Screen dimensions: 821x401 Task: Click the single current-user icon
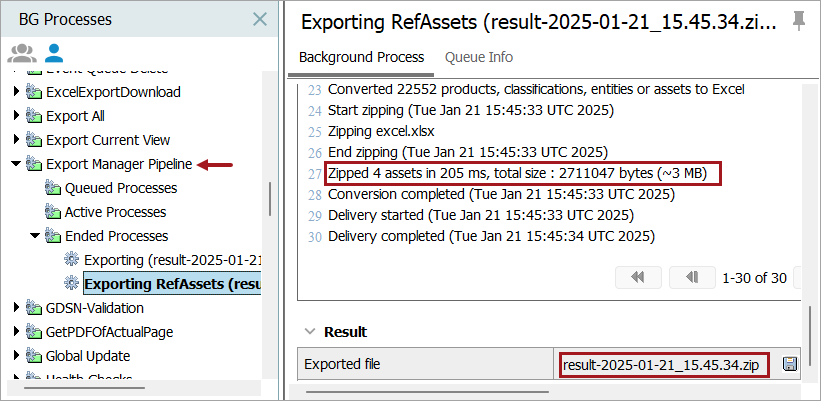click(x=54, y=53)
